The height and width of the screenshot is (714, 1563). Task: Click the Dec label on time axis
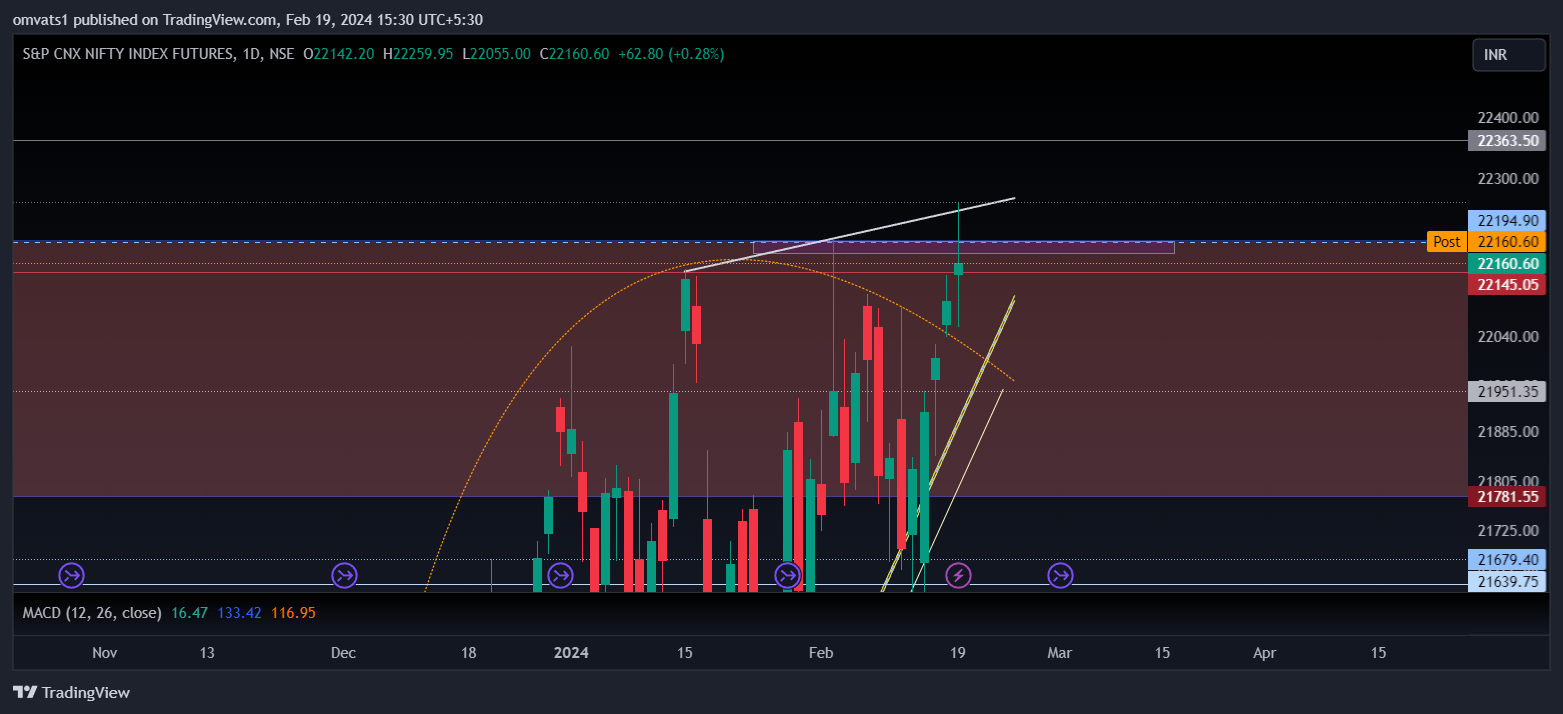343,653
